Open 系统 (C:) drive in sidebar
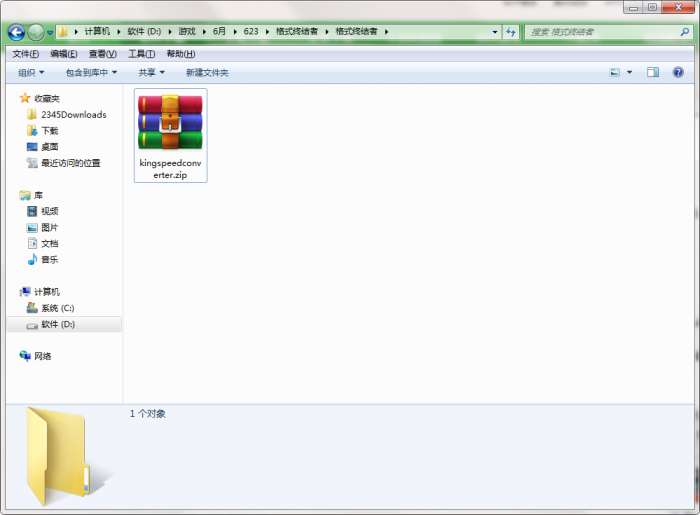The height and width of the screenshot is (515, 700). [x=58, y=308]
